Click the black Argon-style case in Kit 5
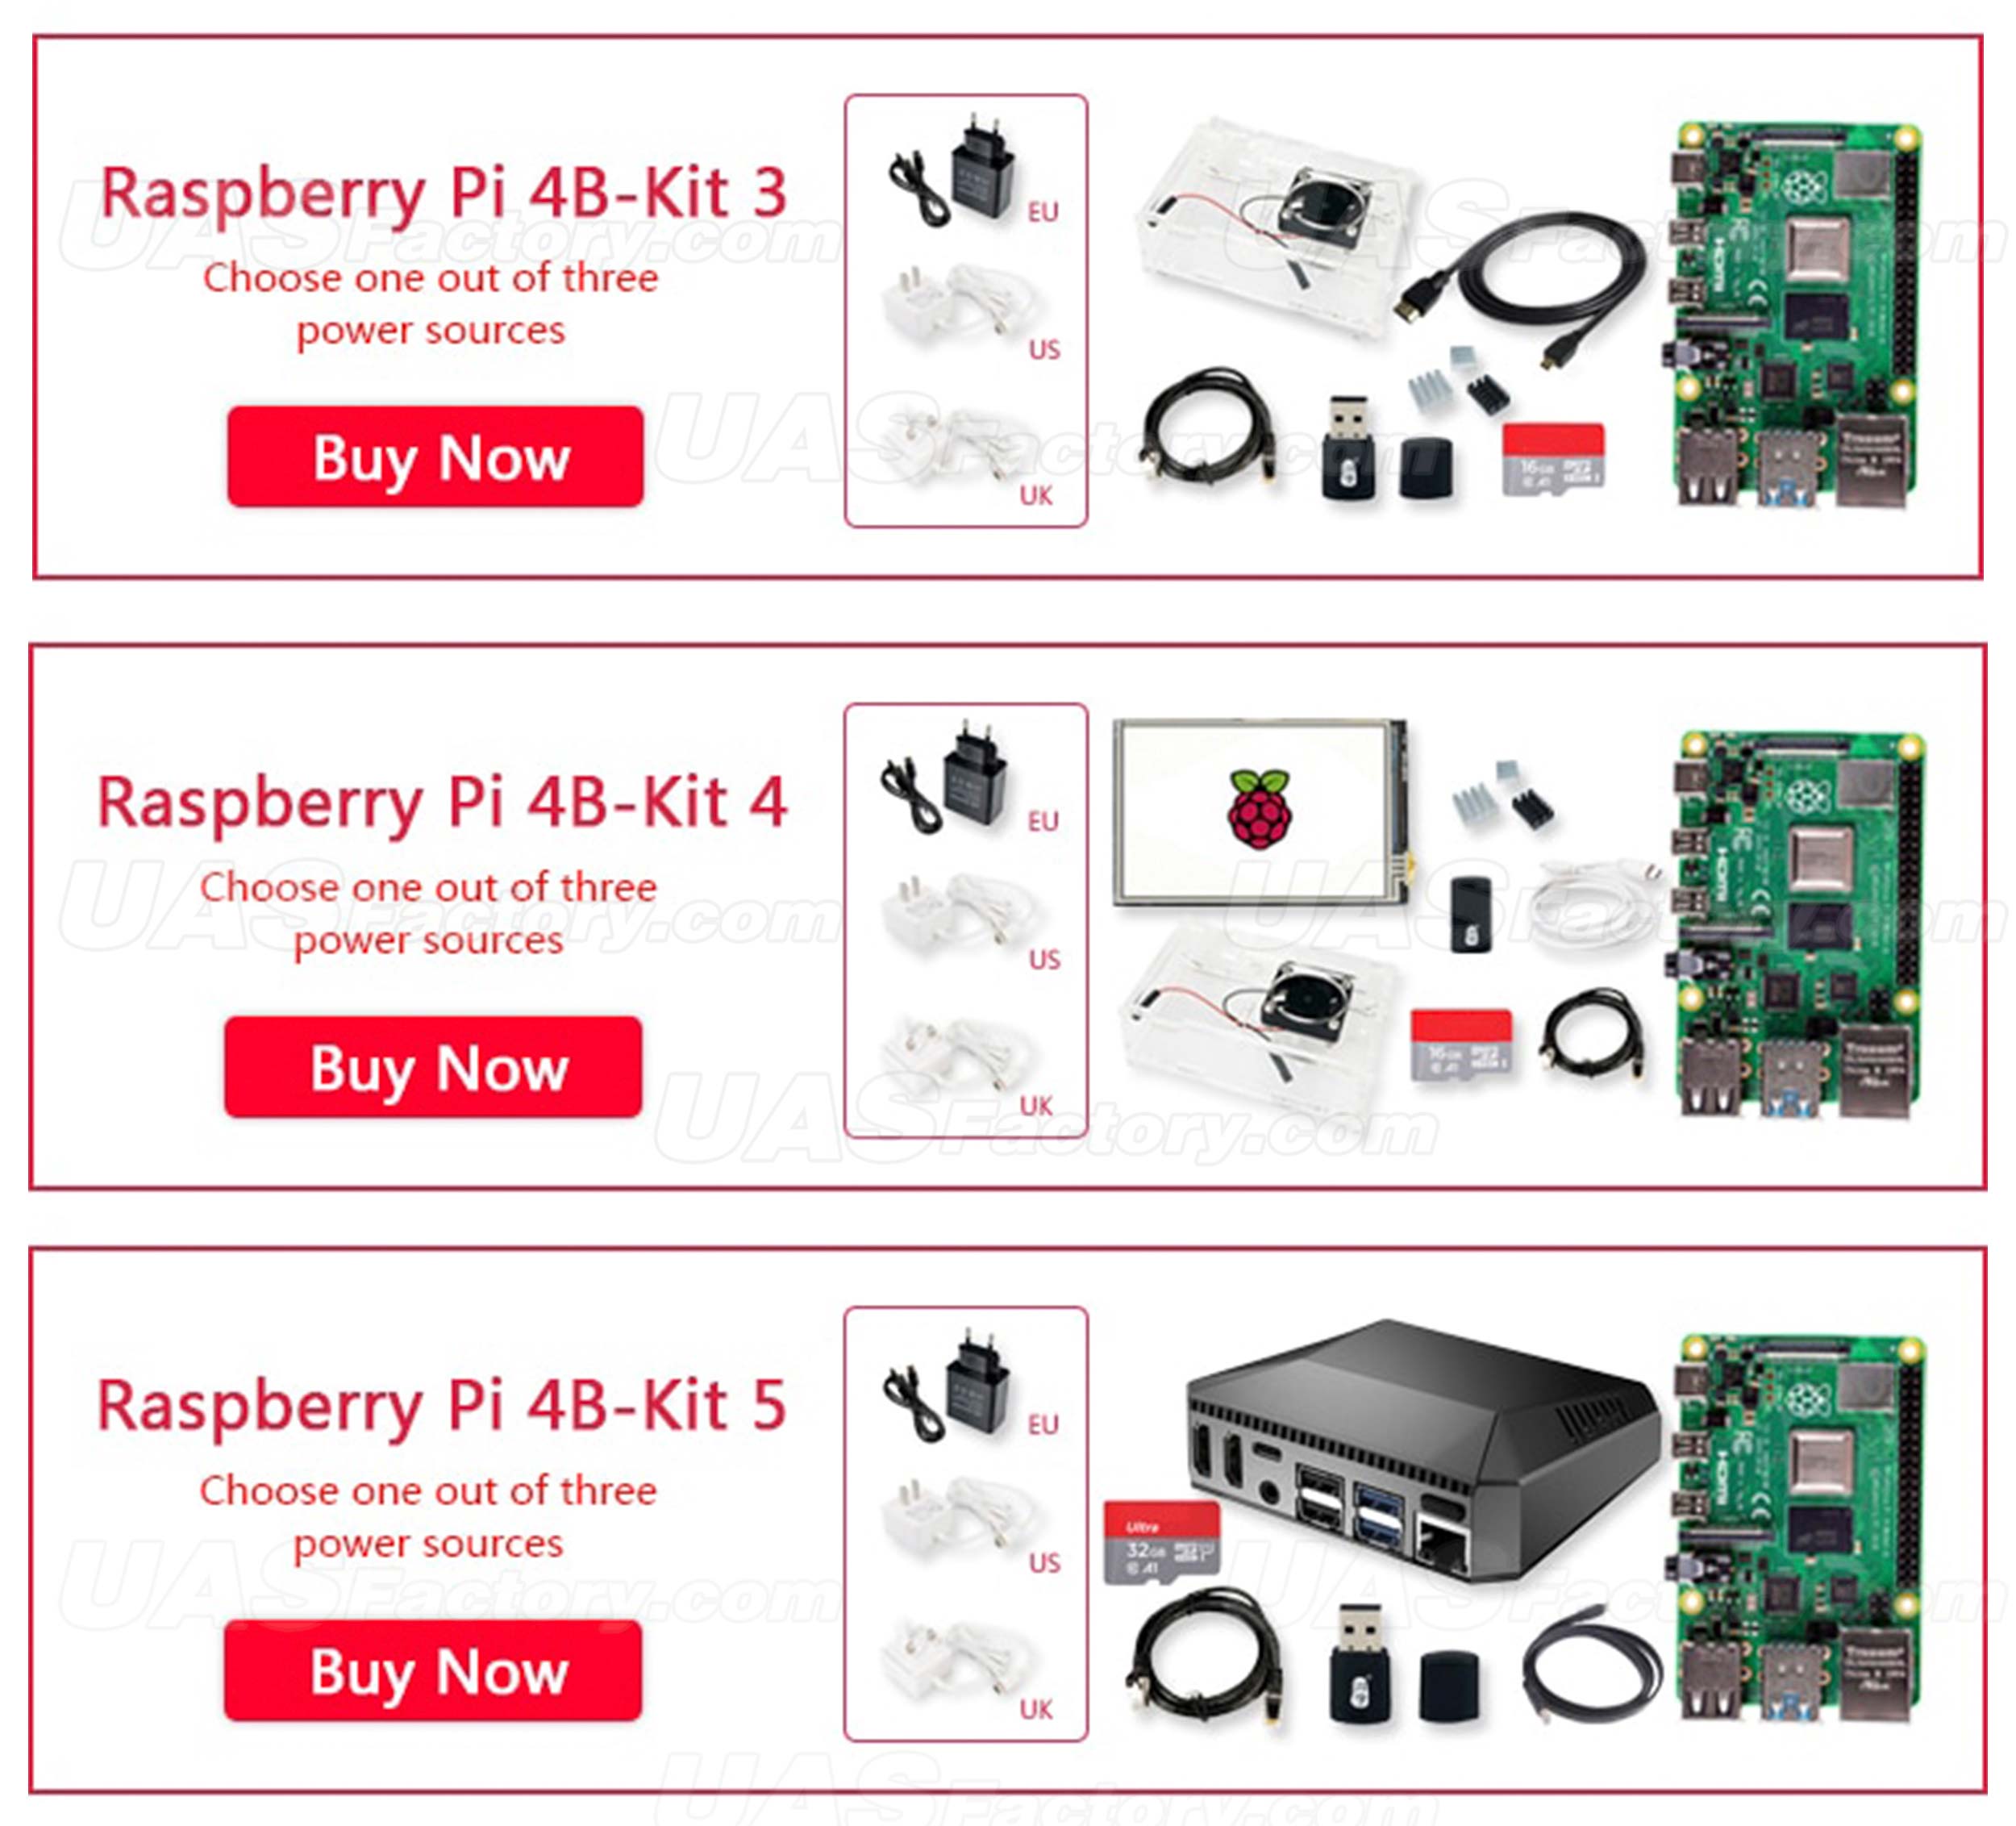 tap(1420, 1453)
